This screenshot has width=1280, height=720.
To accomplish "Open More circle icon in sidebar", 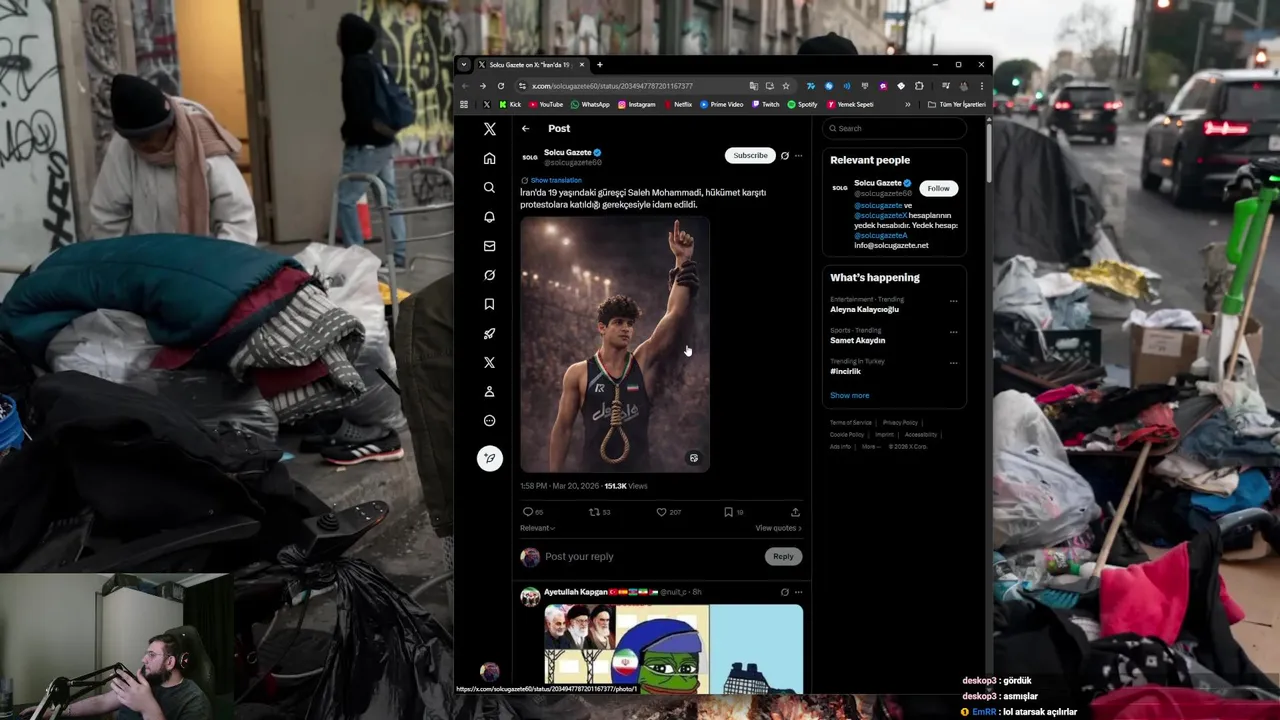I will coord(489,420).
